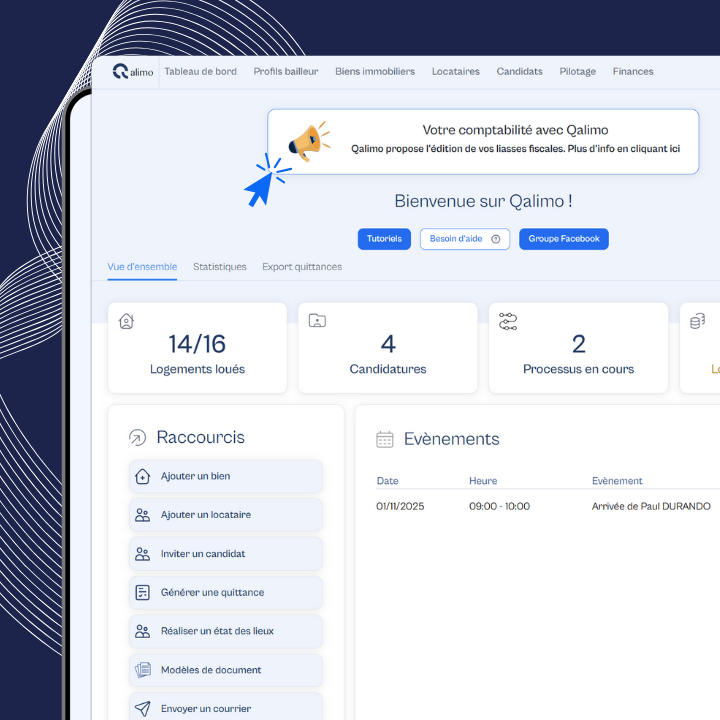Click the Inviter un candidat shortcut
This screenshot has width=720, height=720.
[x=226, y=554]
